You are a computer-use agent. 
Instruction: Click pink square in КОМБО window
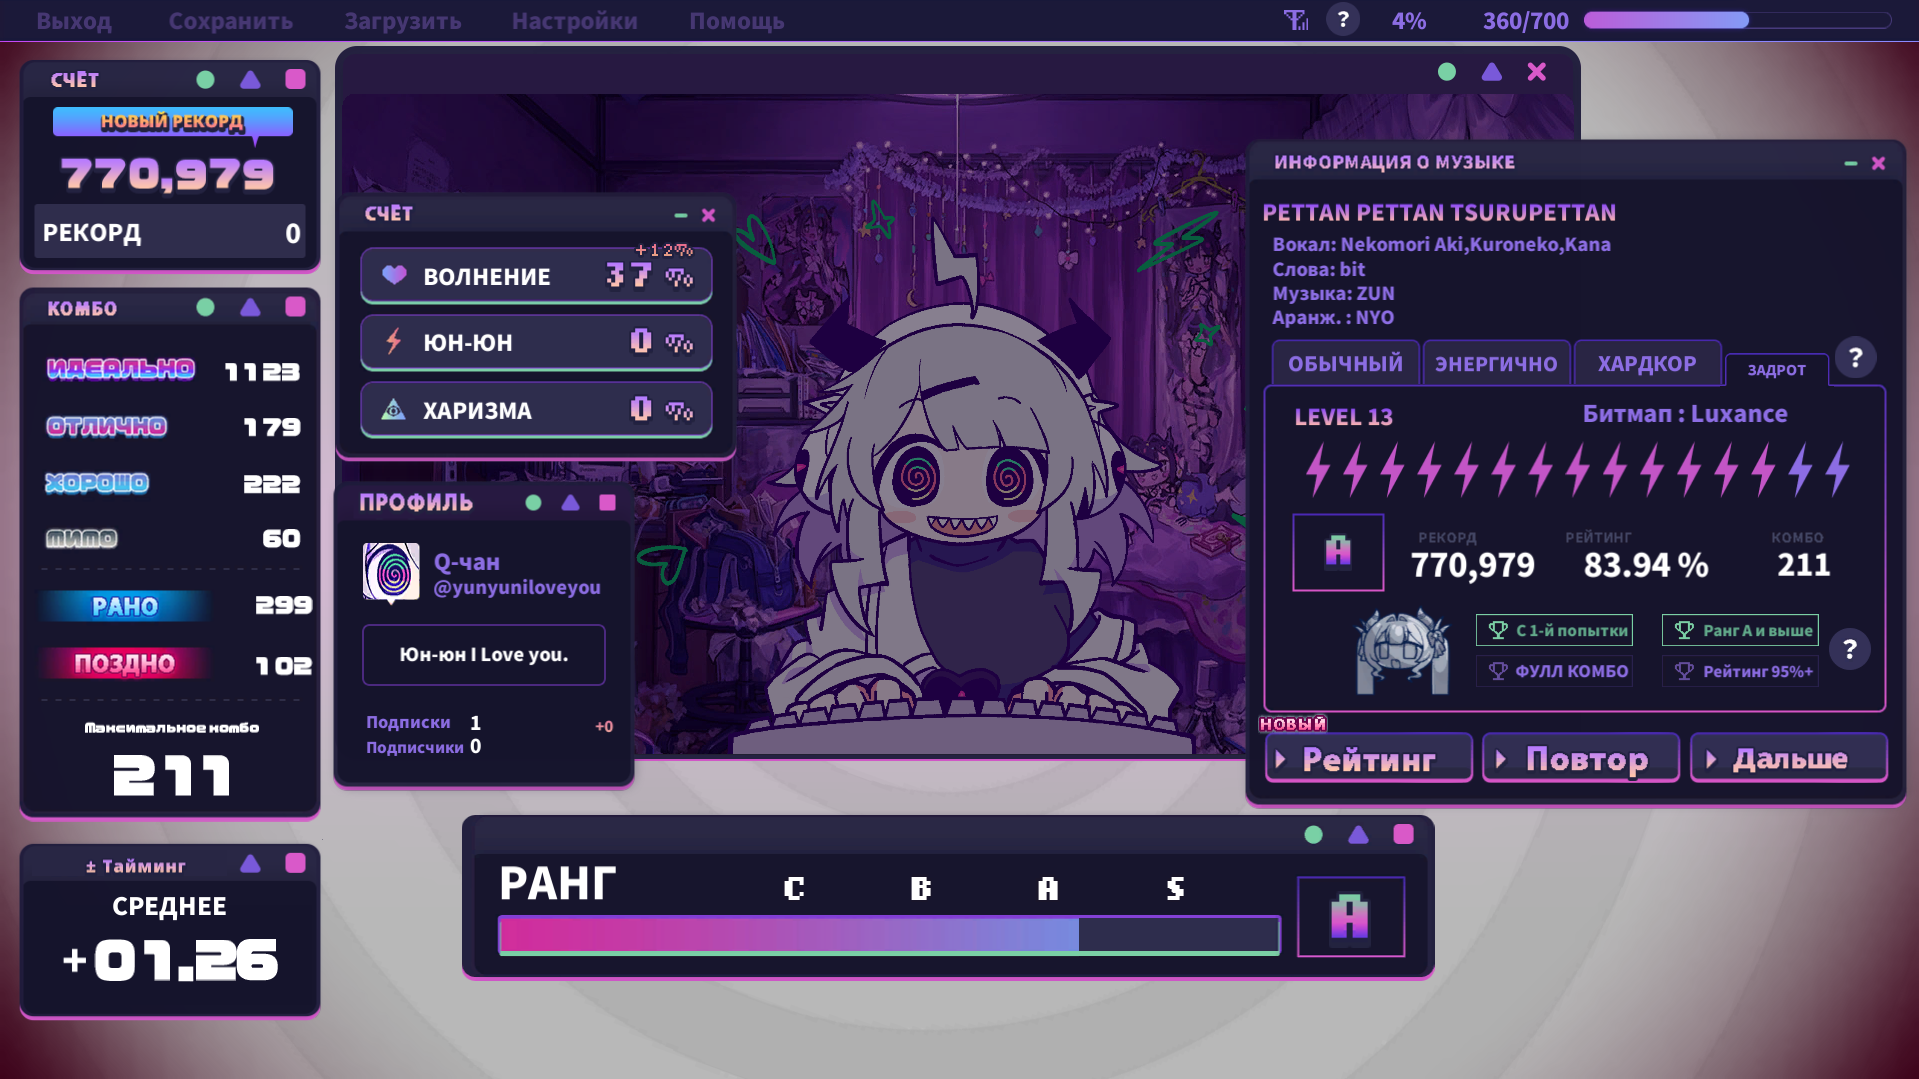(295, 306)
